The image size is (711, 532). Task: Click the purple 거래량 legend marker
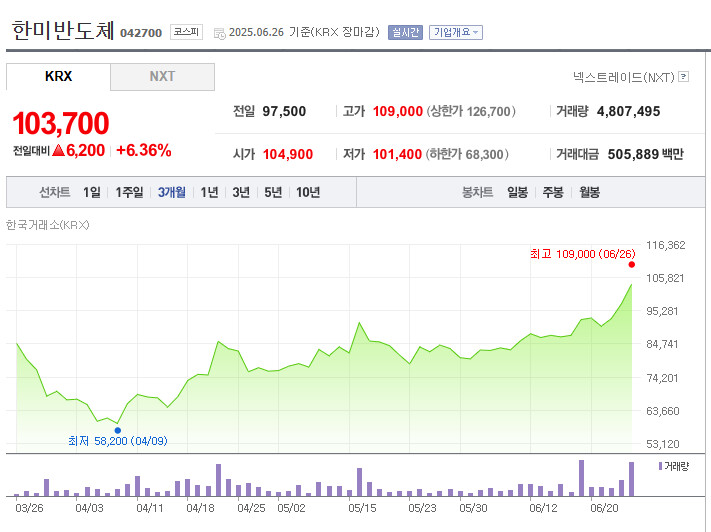[660, 466]
